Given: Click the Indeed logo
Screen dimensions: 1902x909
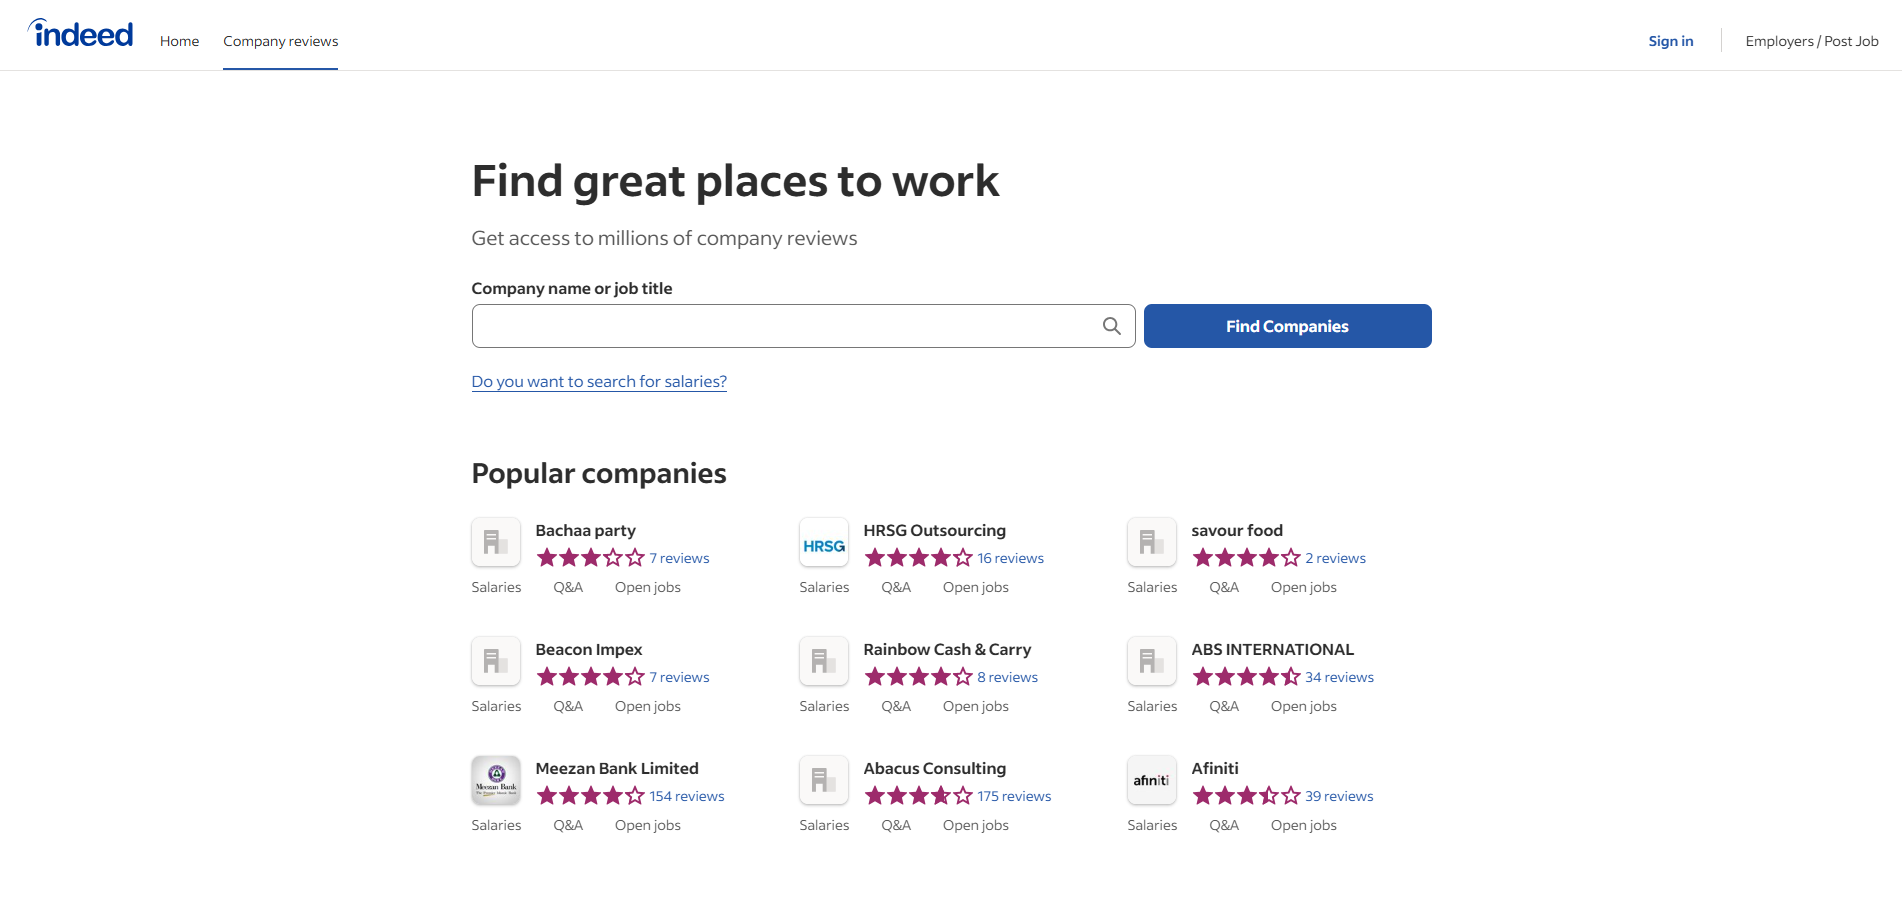Looking at the screenshot, I should tap(80, 34).
